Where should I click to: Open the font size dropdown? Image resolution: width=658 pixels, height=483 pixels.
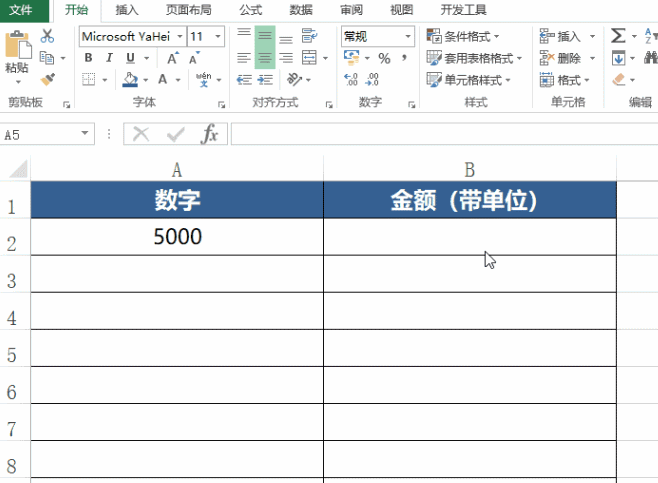[x=218, y=36]
